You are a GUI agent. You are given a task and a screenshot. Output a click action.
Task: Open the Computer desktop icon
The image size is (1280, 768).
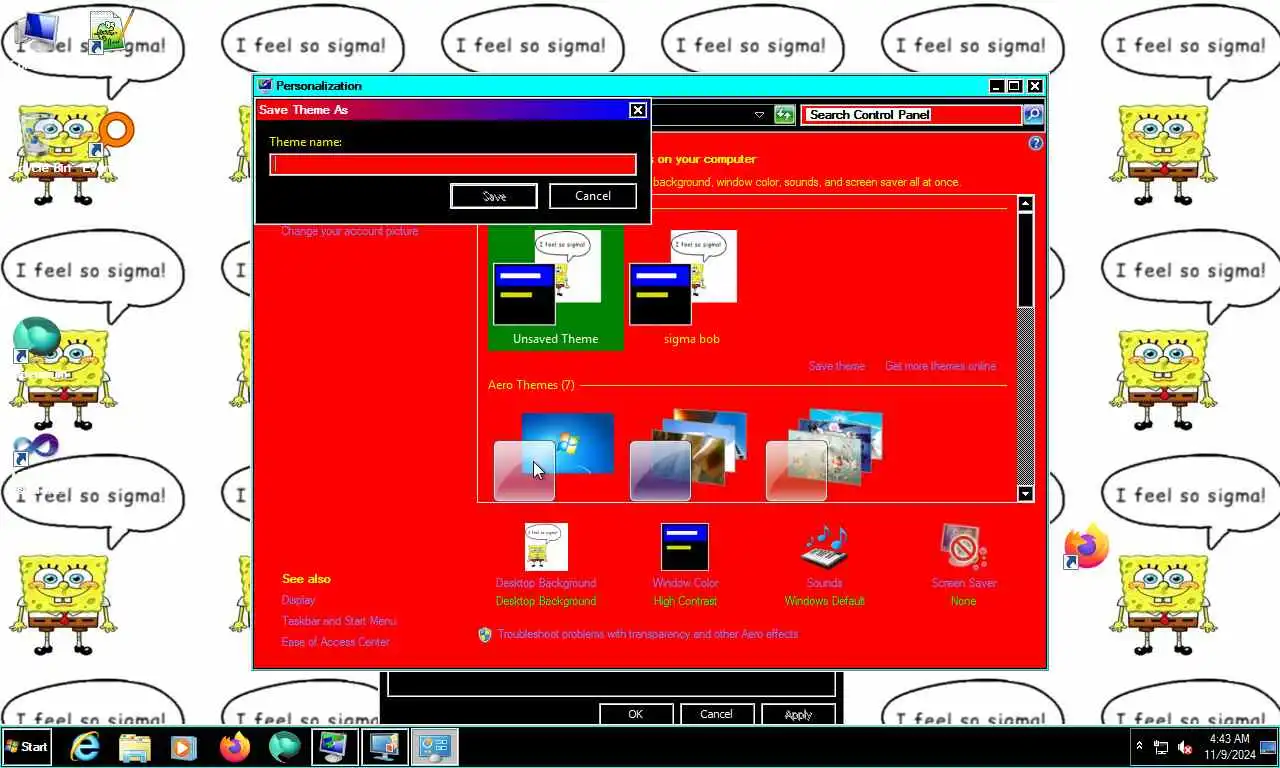[36, 32]
